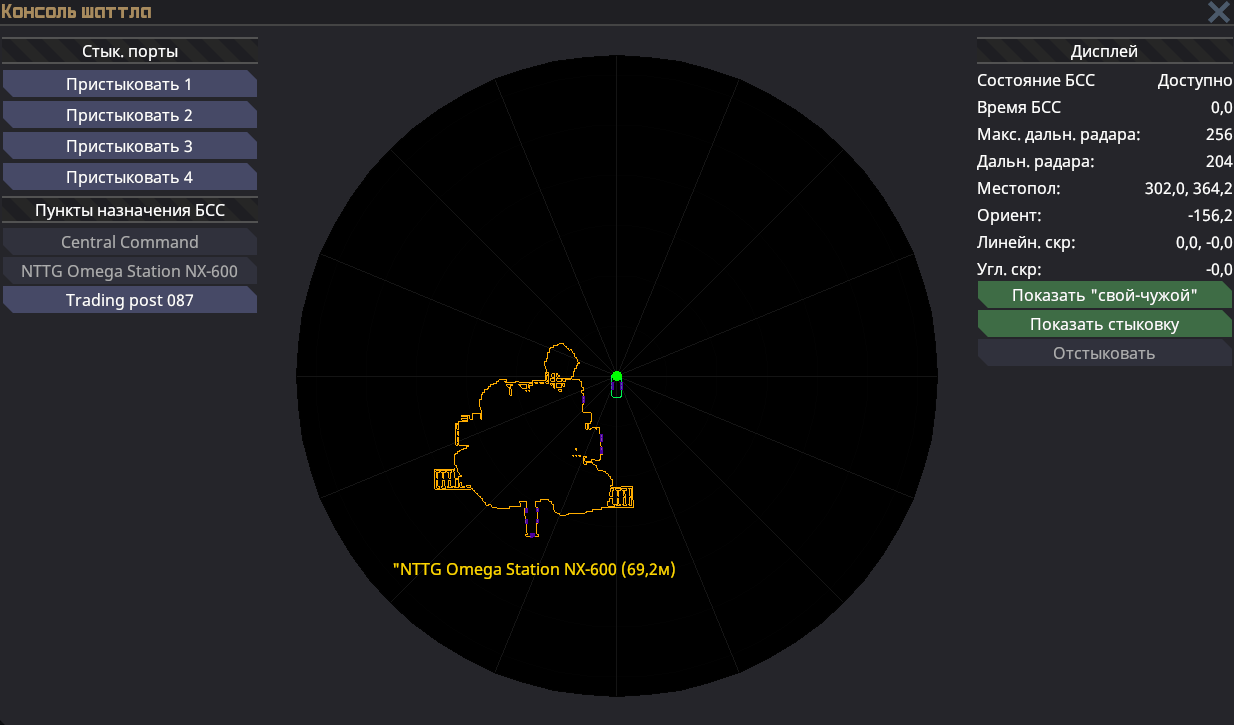The width and height of the screenshot is (1234, 725).
Task: Click the position value 302,0, 364,2
Action: [x=1188, y=188]
